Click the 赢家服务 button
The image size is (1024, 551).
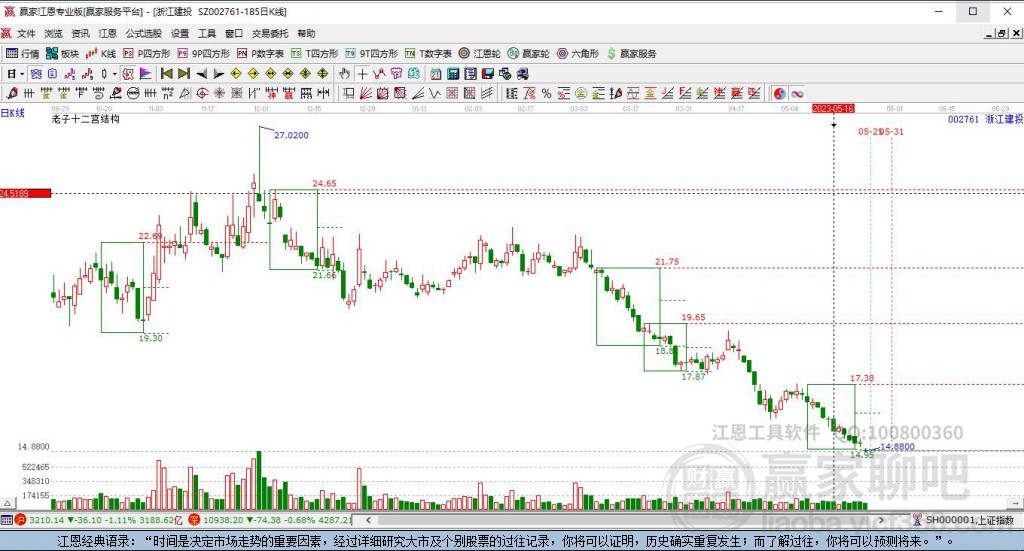click(631, 53)
